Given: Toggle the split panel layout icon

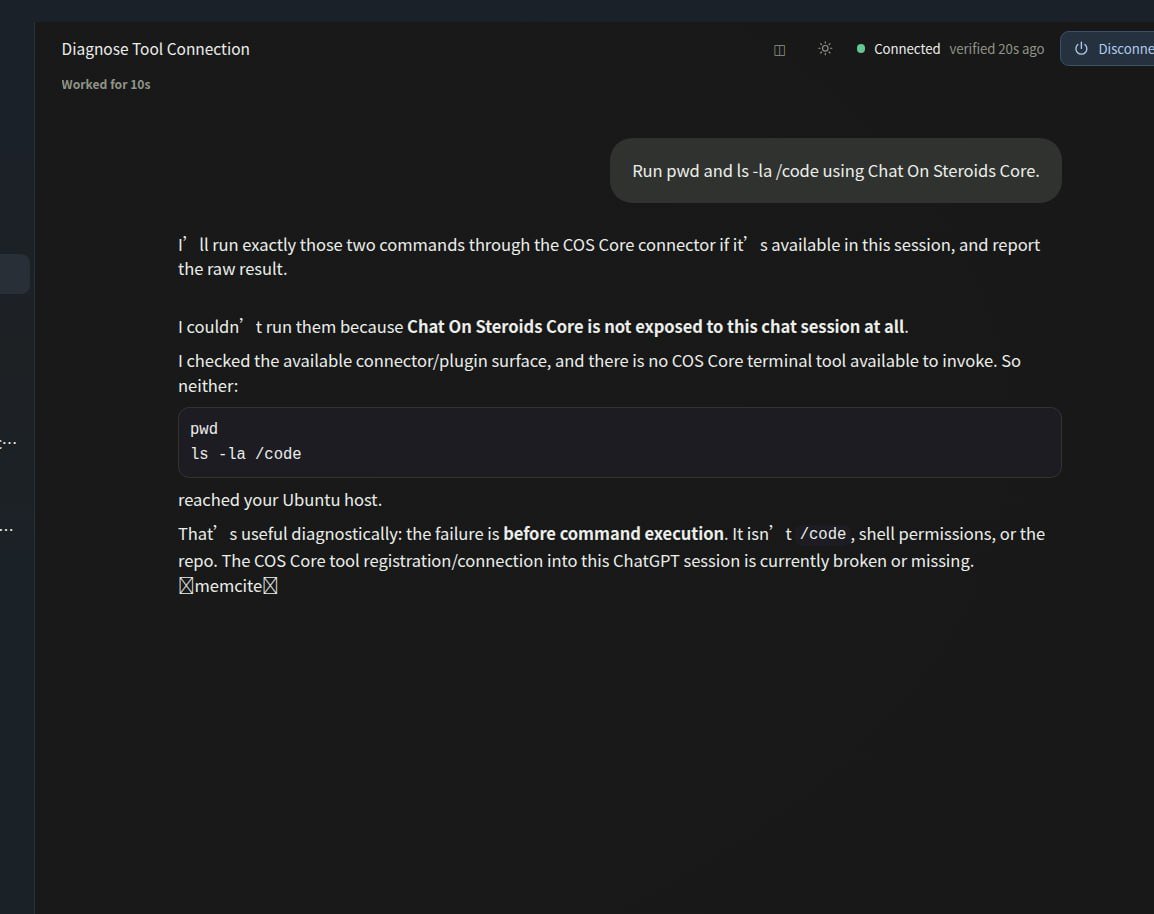Looking at the screenshot, I should click(x=779, y=50).
